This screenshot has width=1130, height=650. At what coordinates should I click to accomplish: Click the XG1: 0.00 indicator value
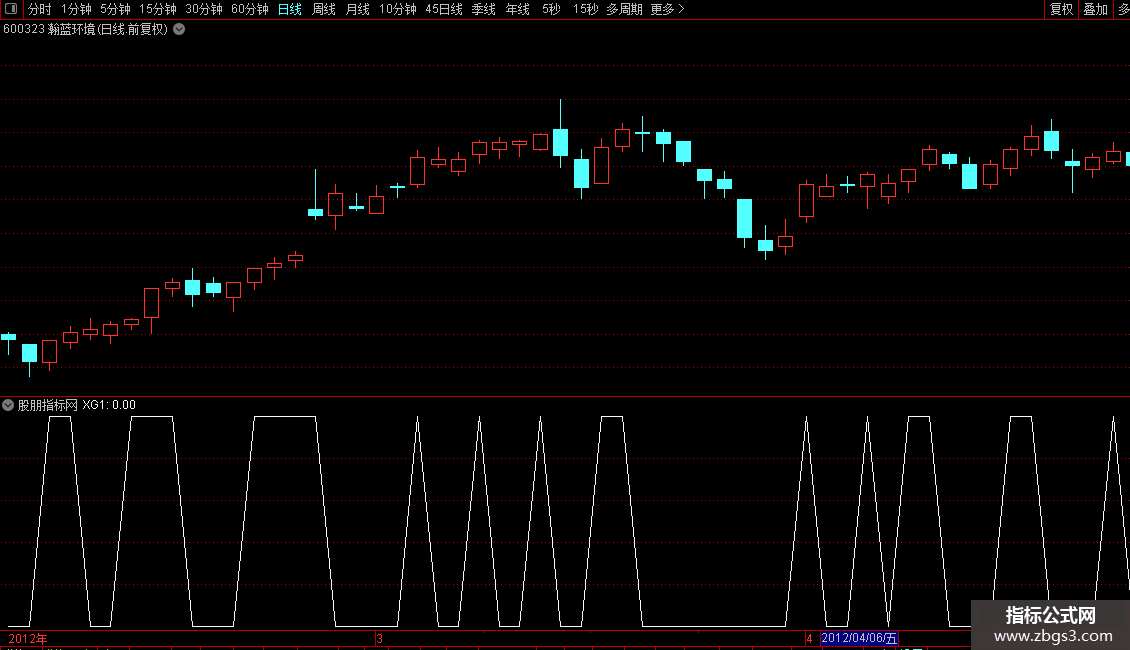point(109,405)
